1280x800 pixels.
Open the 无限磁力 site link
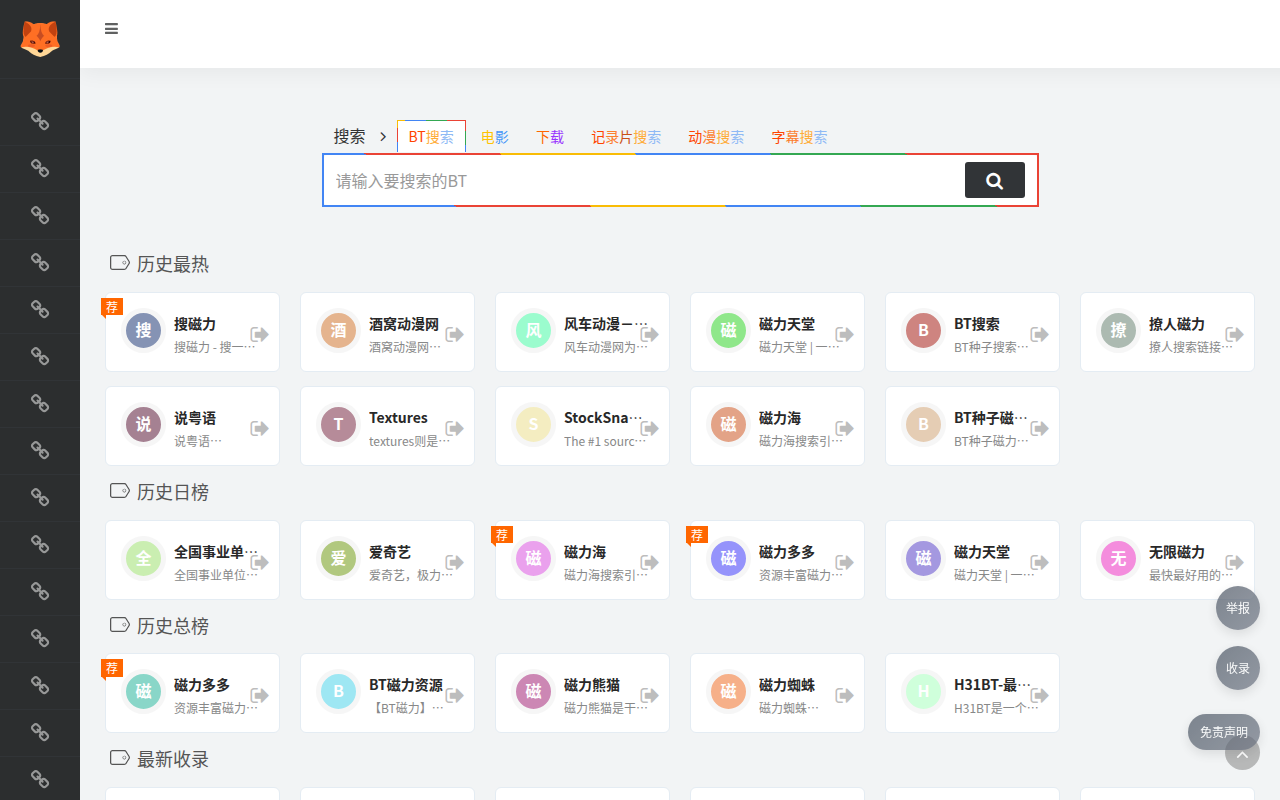click(1177, 552)
